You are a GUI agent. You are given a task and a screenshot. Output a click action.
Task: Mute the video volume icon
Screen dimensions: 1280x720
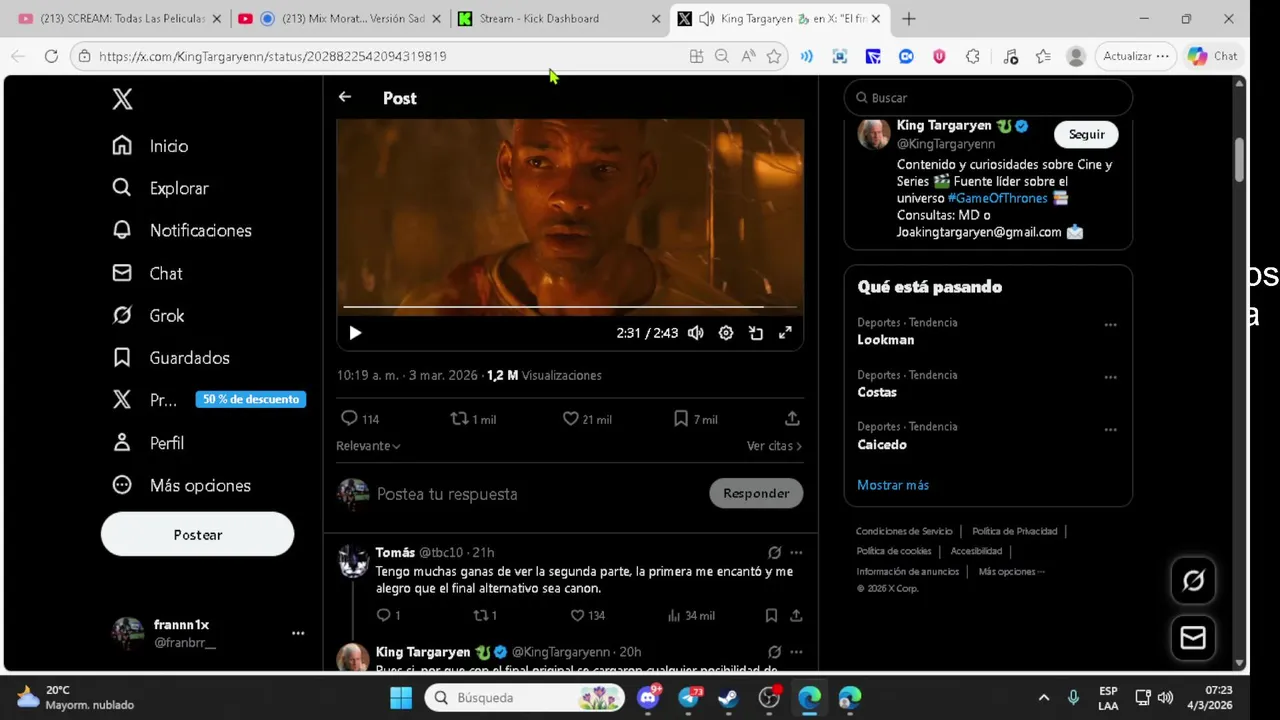point(696,333)
